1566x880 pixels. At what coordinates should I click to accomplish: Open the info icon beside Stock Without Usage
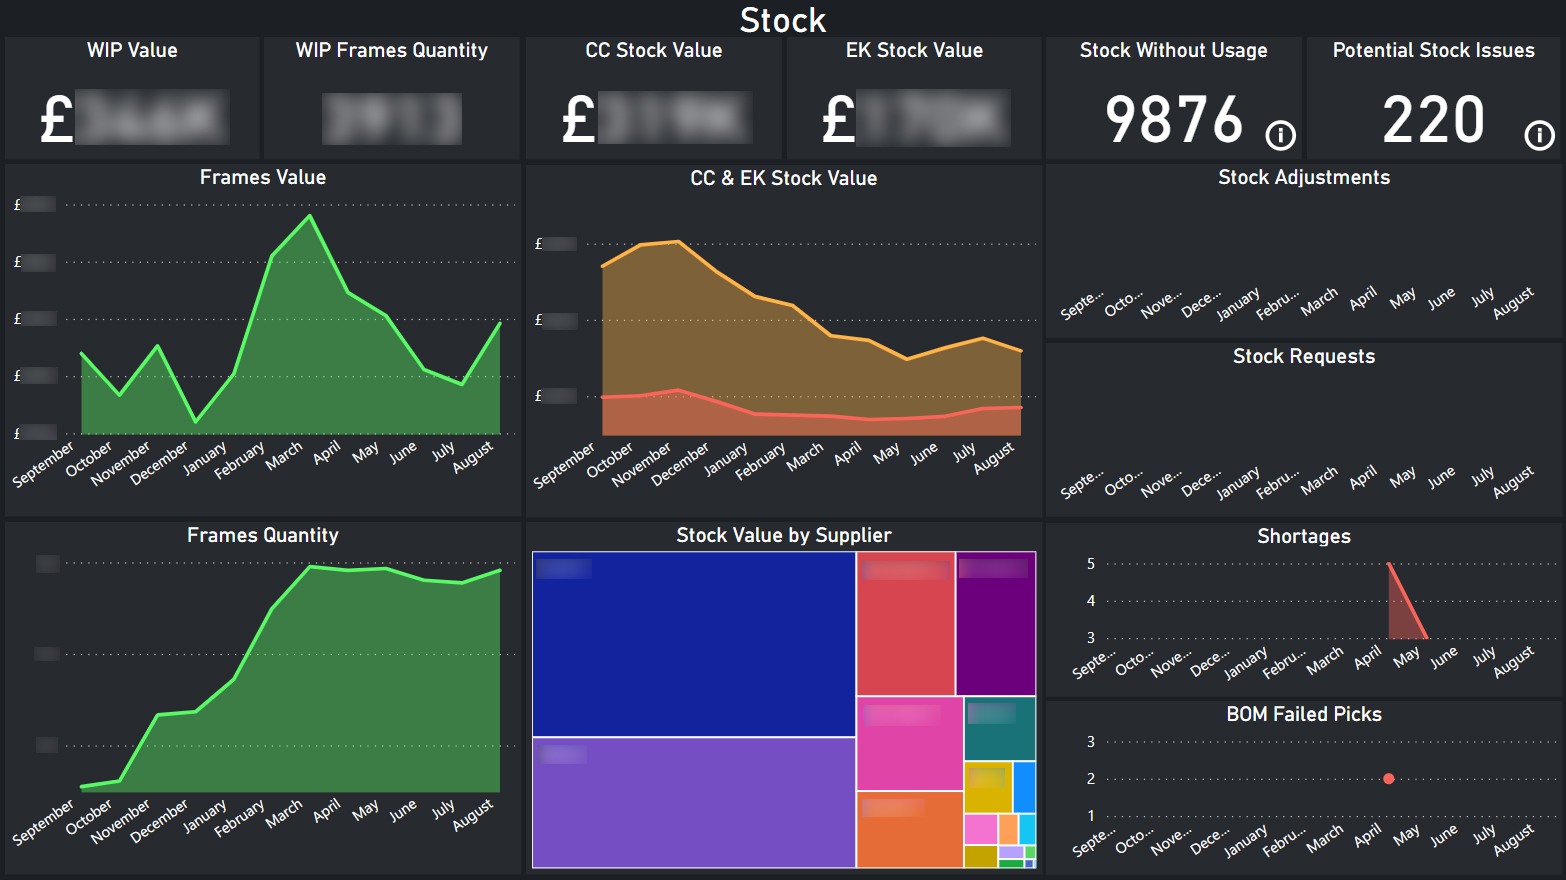(x=1280, y=135)
